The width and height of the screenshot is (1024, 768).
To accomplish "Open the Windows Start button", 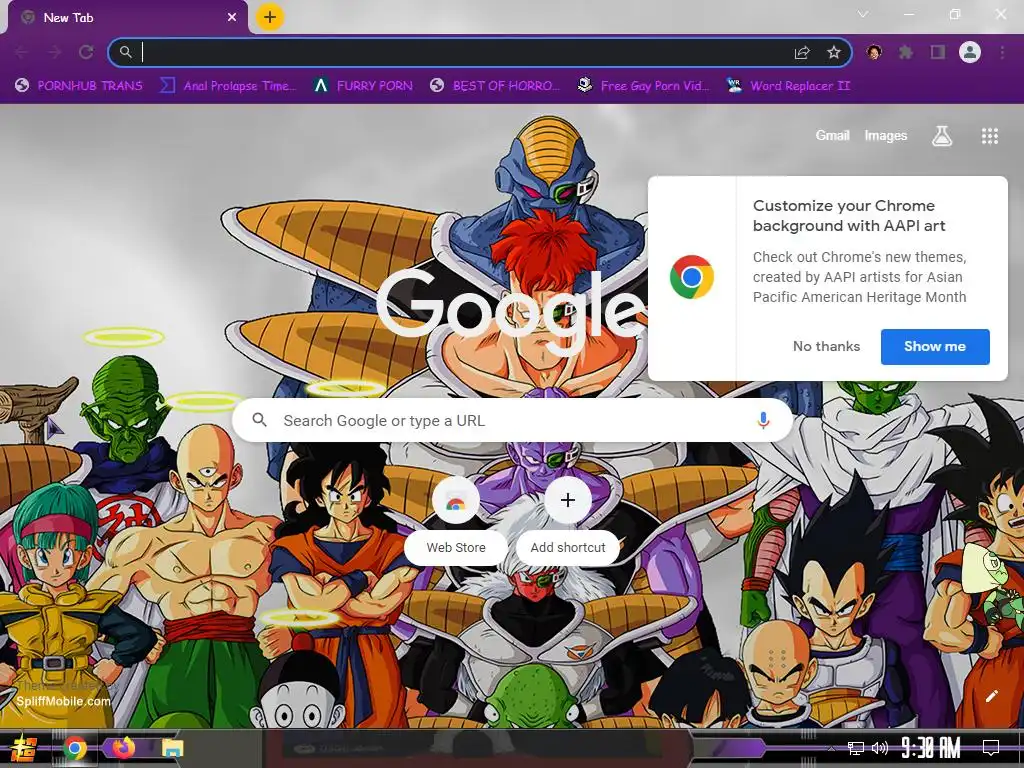I will (24, 748).
